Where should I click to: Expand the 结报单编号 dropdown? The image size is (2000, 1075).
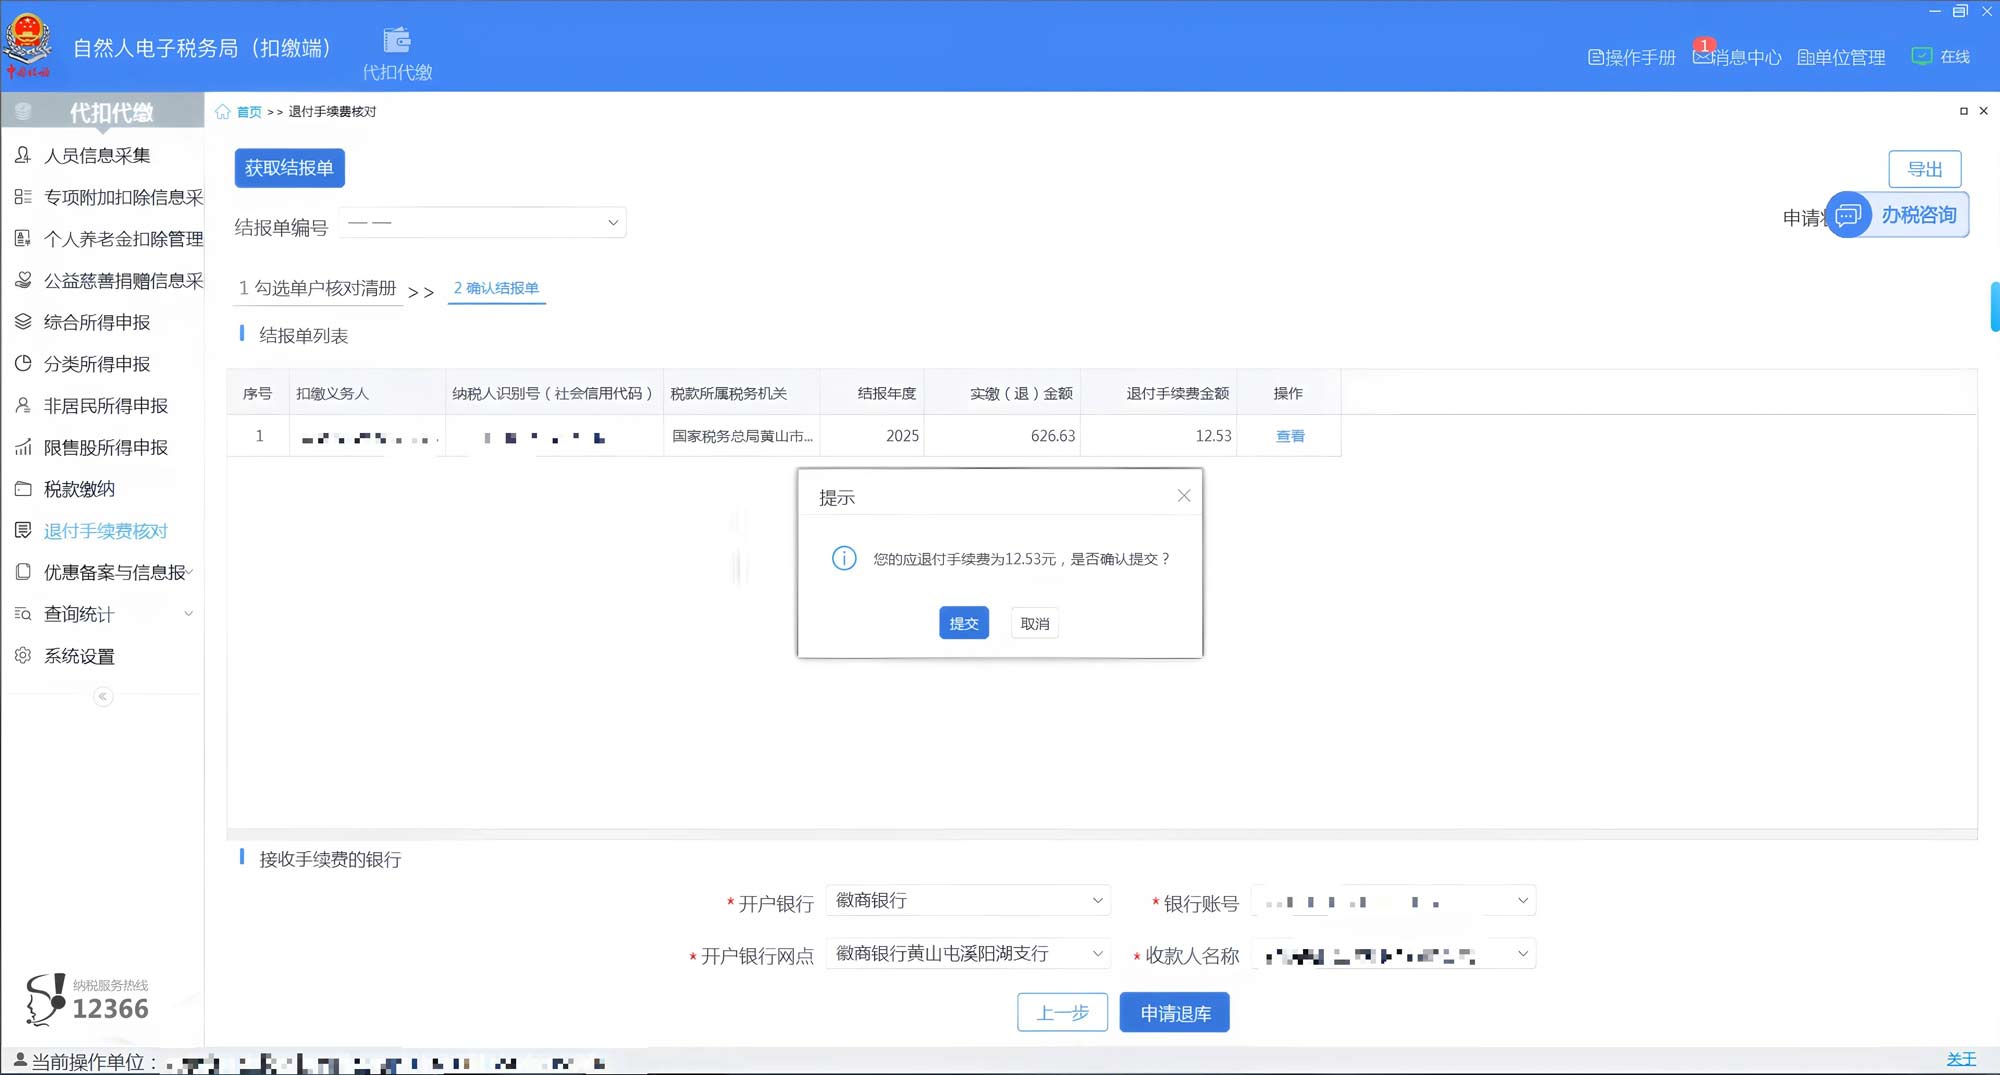point(612,223)
